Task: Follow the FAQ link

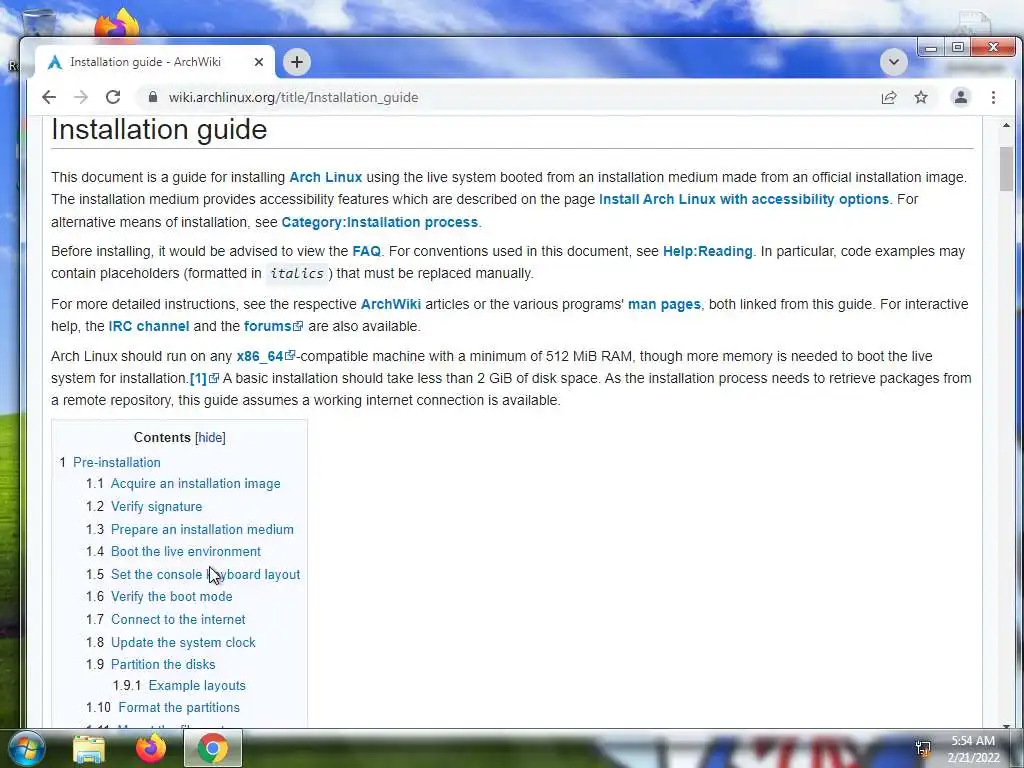Action: pyautogui.click(x=366, y=251)
